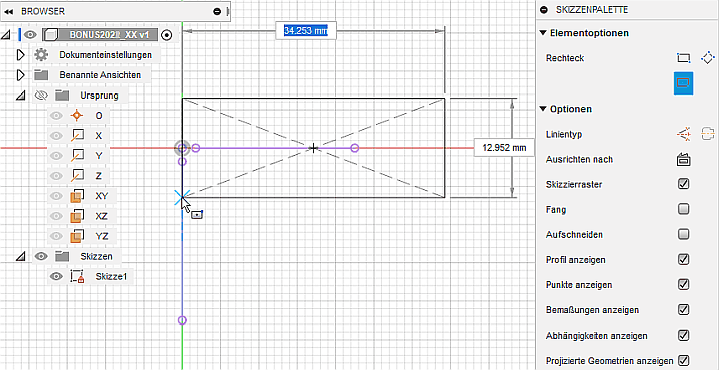
Task: Click the Dokumenteinstellungen gear icon
Action: (x=41, y=55)
